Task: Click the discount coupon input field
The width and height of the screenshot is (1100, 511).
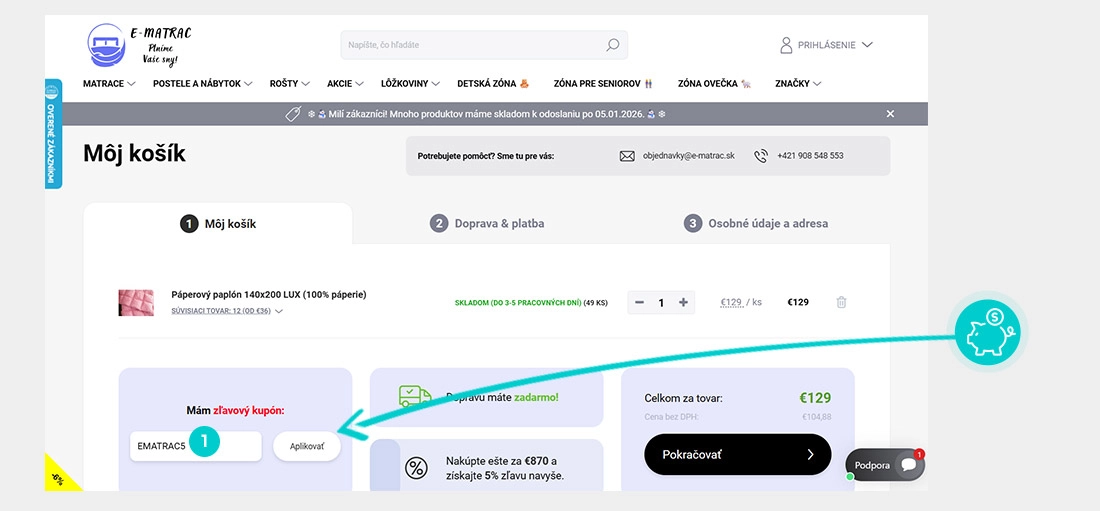Action: pos(196,446)
